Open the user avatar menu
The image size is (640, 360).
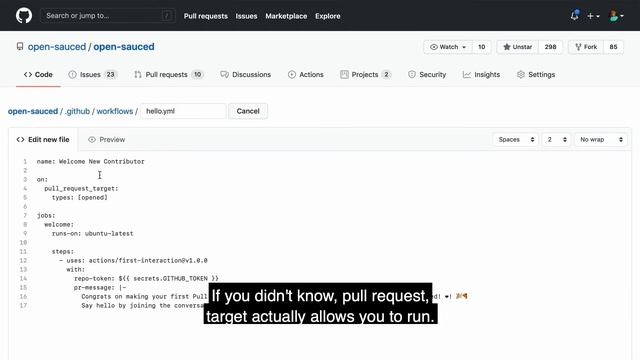(x=616, y=16)
